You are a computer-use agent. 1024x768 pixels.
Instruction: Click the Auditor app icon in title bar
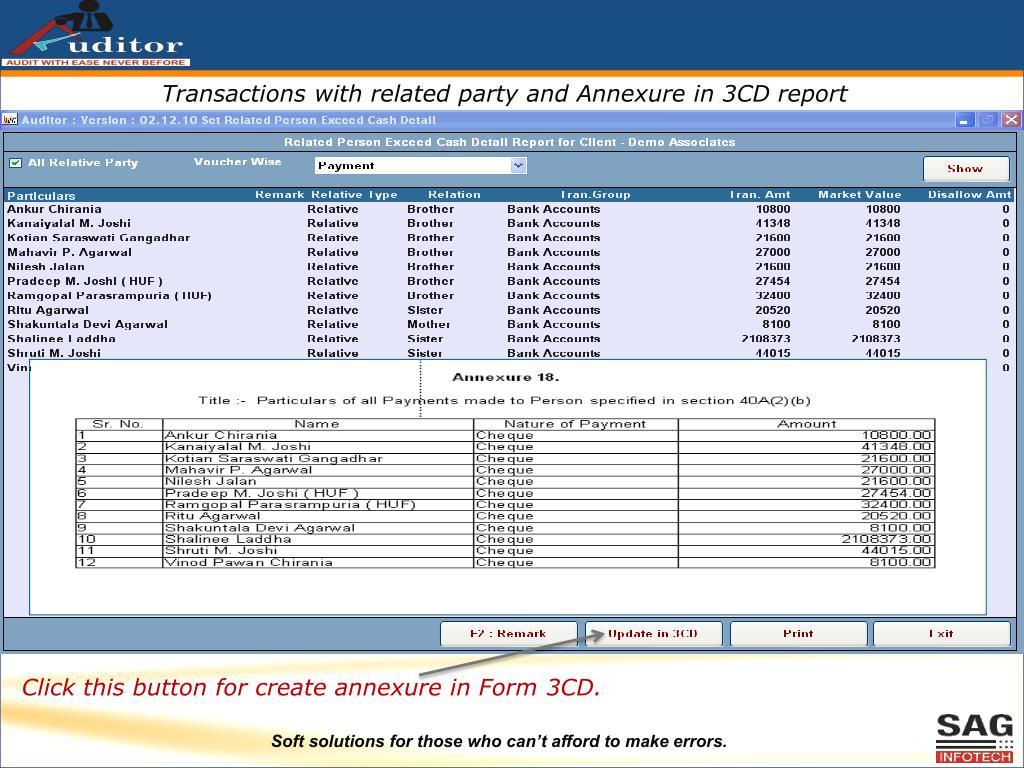[10, 120]
